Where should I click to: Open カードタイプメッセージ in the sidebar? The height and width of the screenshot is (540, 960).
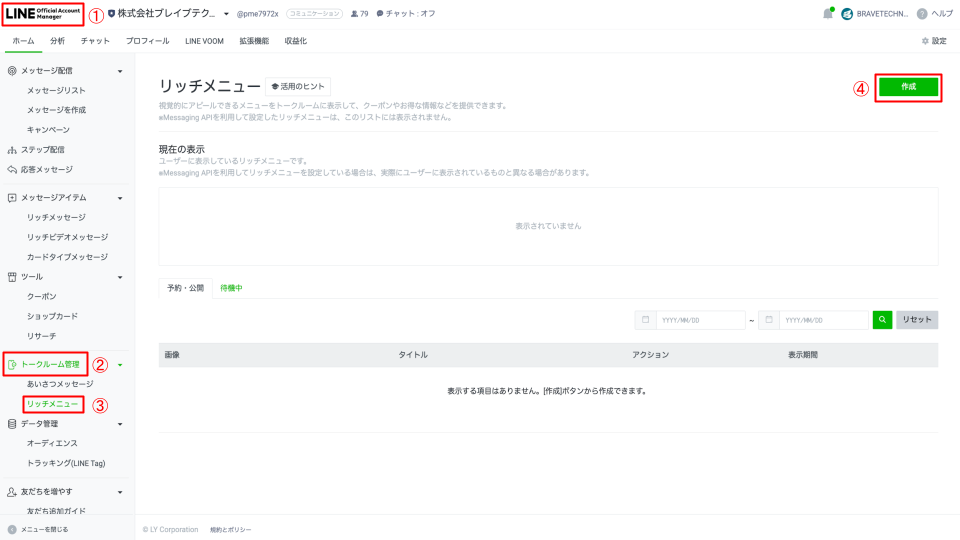[x=67, y=257]
